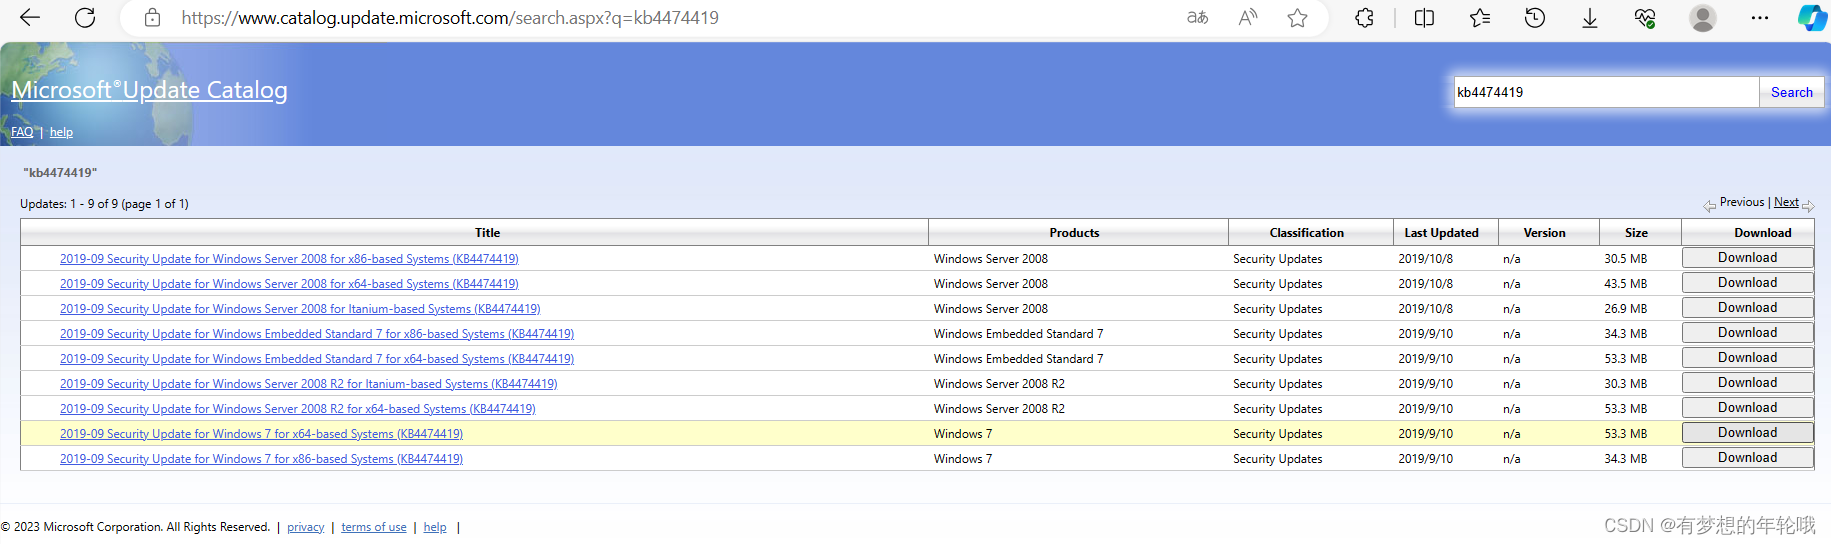Open browser extensions puzzle icon
1831x544 pixels.
pyautogui.click(x=1364, y=17)
